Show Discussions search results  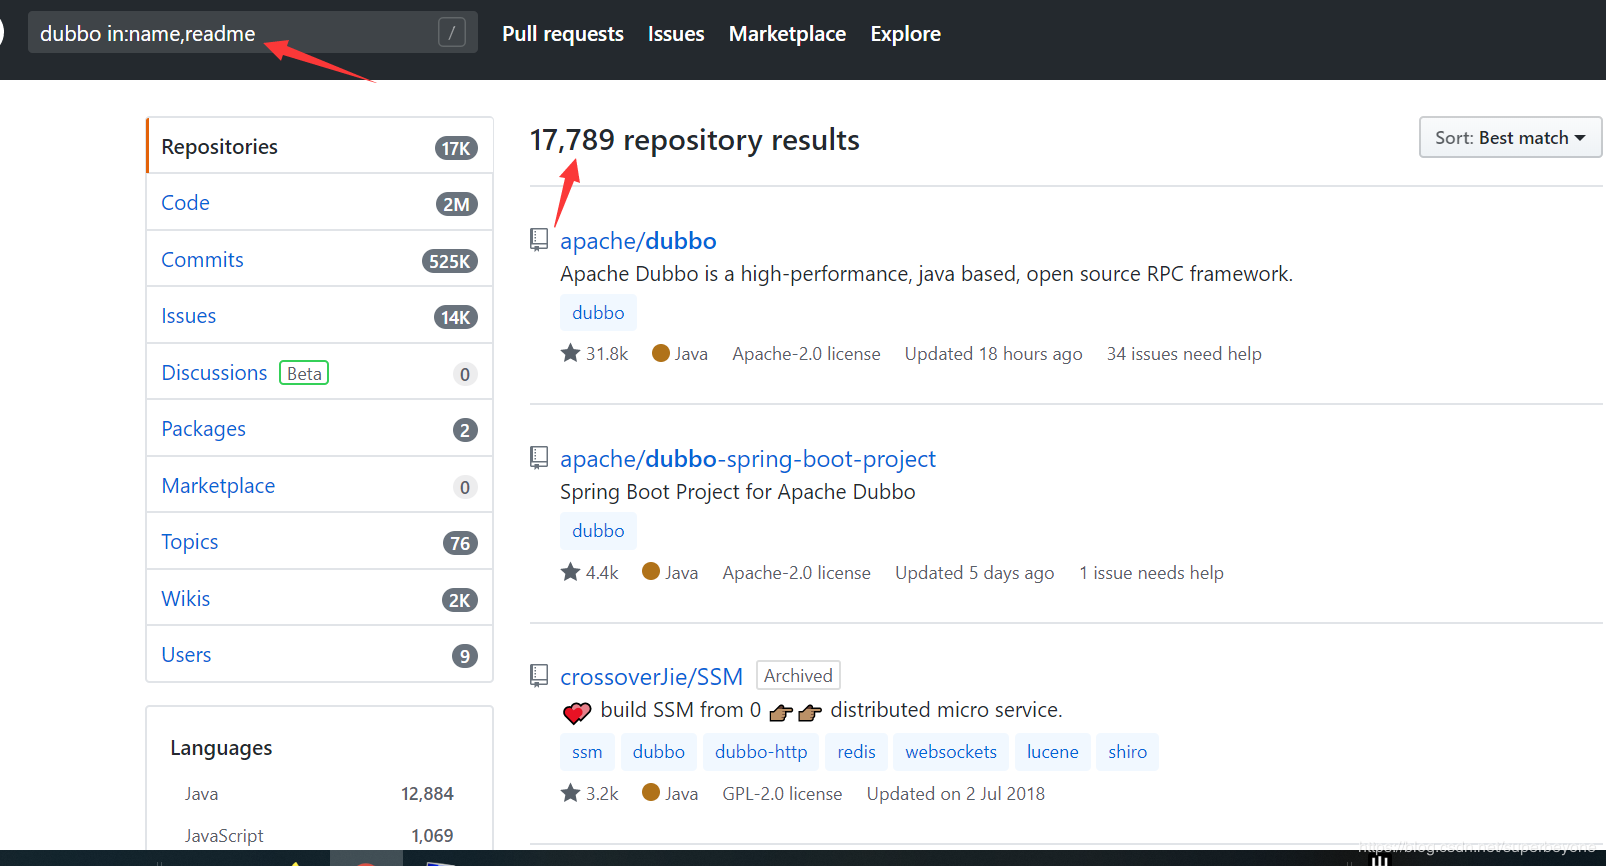click(320, 373)
